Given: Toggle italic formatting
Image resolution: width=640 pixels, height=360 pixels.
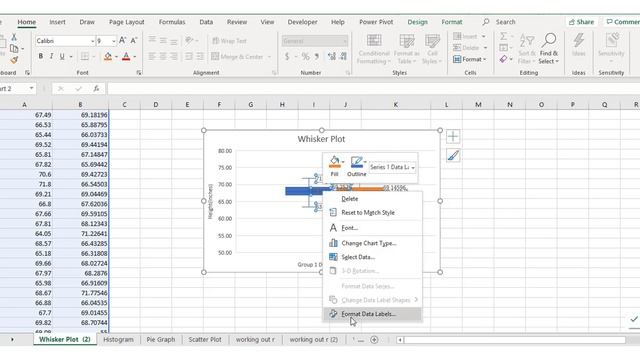Looking at the screenshot, I should 51,56.
